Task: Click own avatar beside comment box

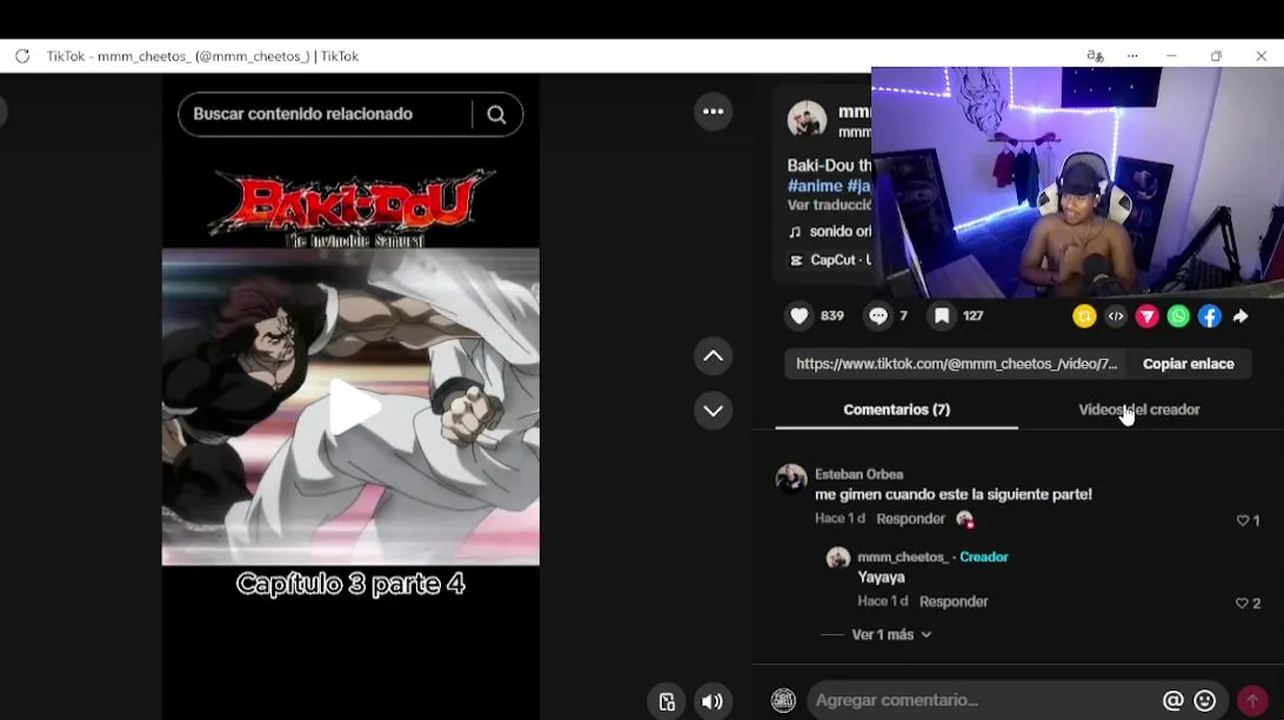Action: [783, 701]
